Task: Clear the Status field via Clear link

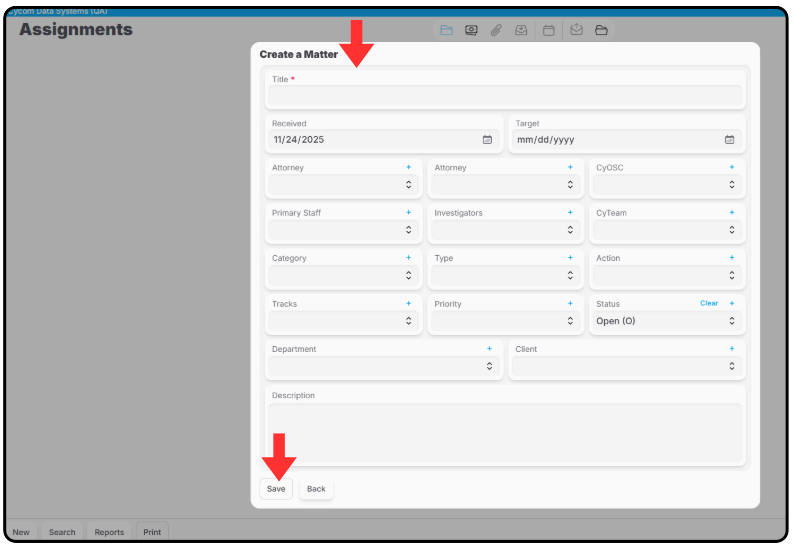Action: [x=709, y=303]
